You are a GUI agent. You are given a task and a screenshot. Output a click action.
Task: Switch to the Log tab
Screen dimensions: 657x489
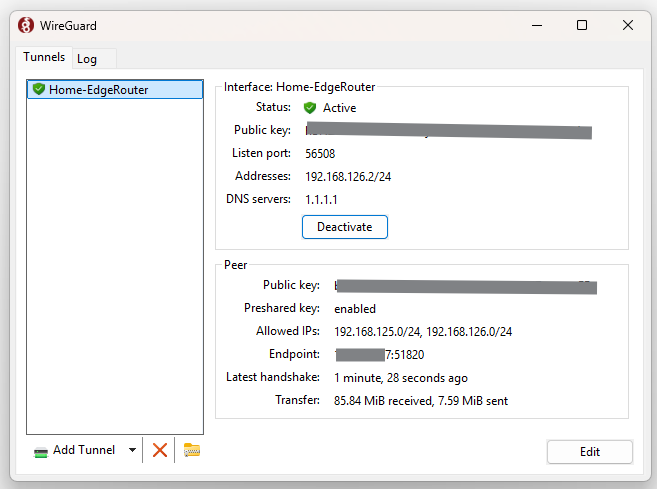pos(87,59)
